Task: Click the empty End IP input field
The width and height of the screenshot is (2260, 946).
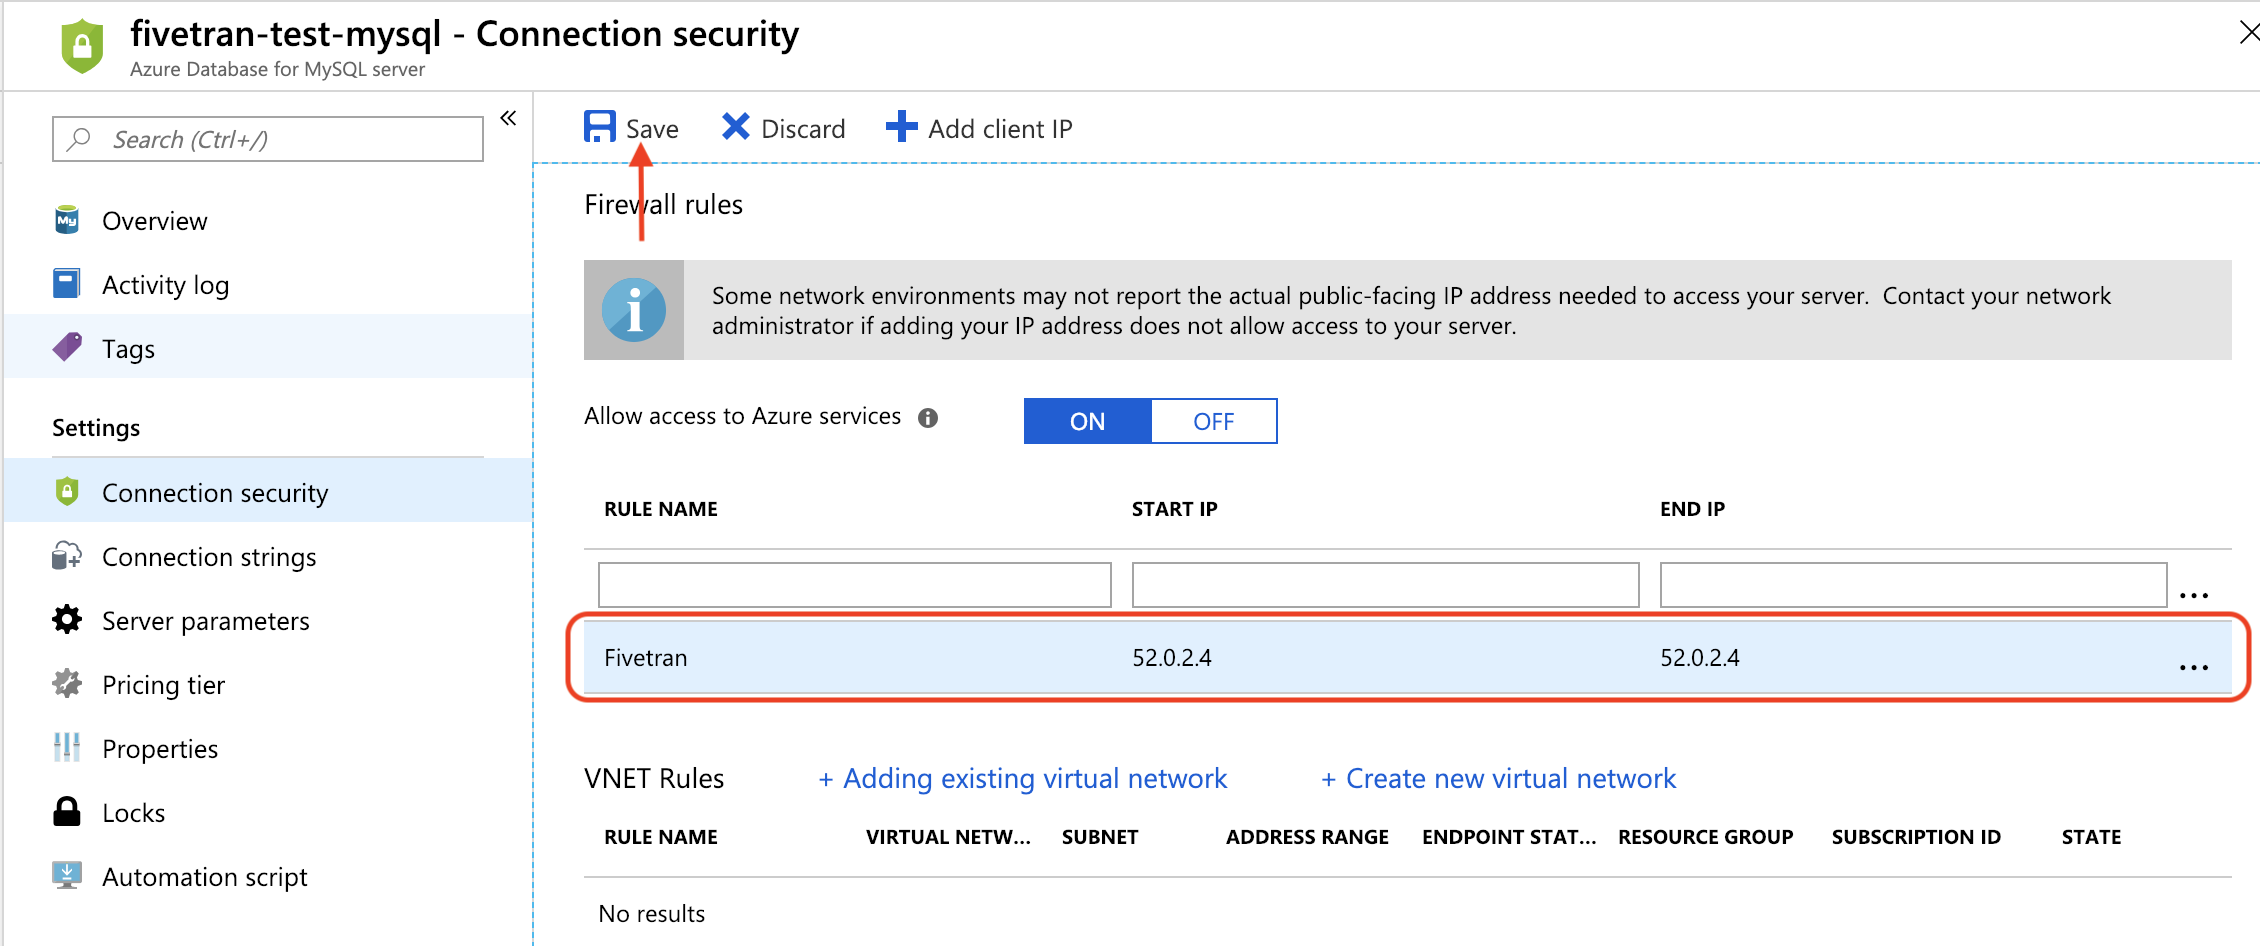Action: click(1913, 584)
